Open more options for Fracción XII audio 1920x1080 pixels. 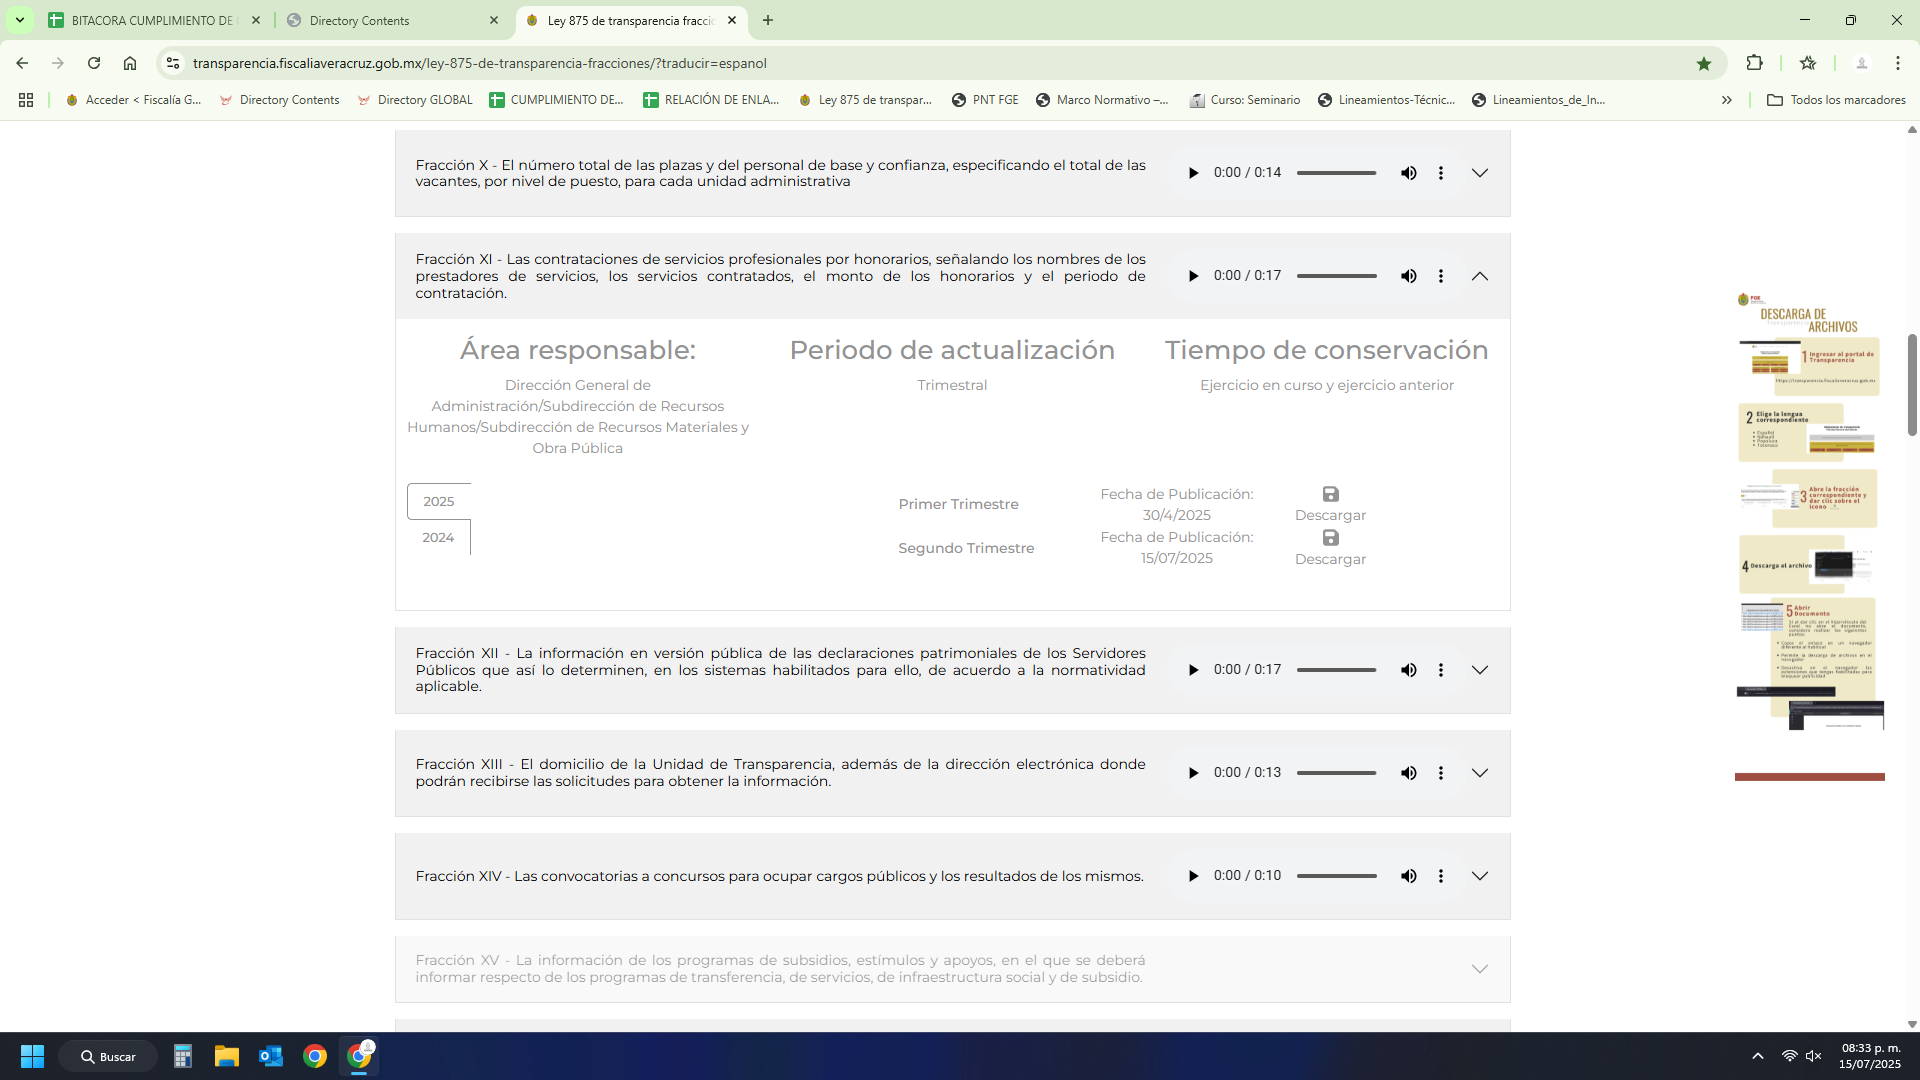point(1440,670)
